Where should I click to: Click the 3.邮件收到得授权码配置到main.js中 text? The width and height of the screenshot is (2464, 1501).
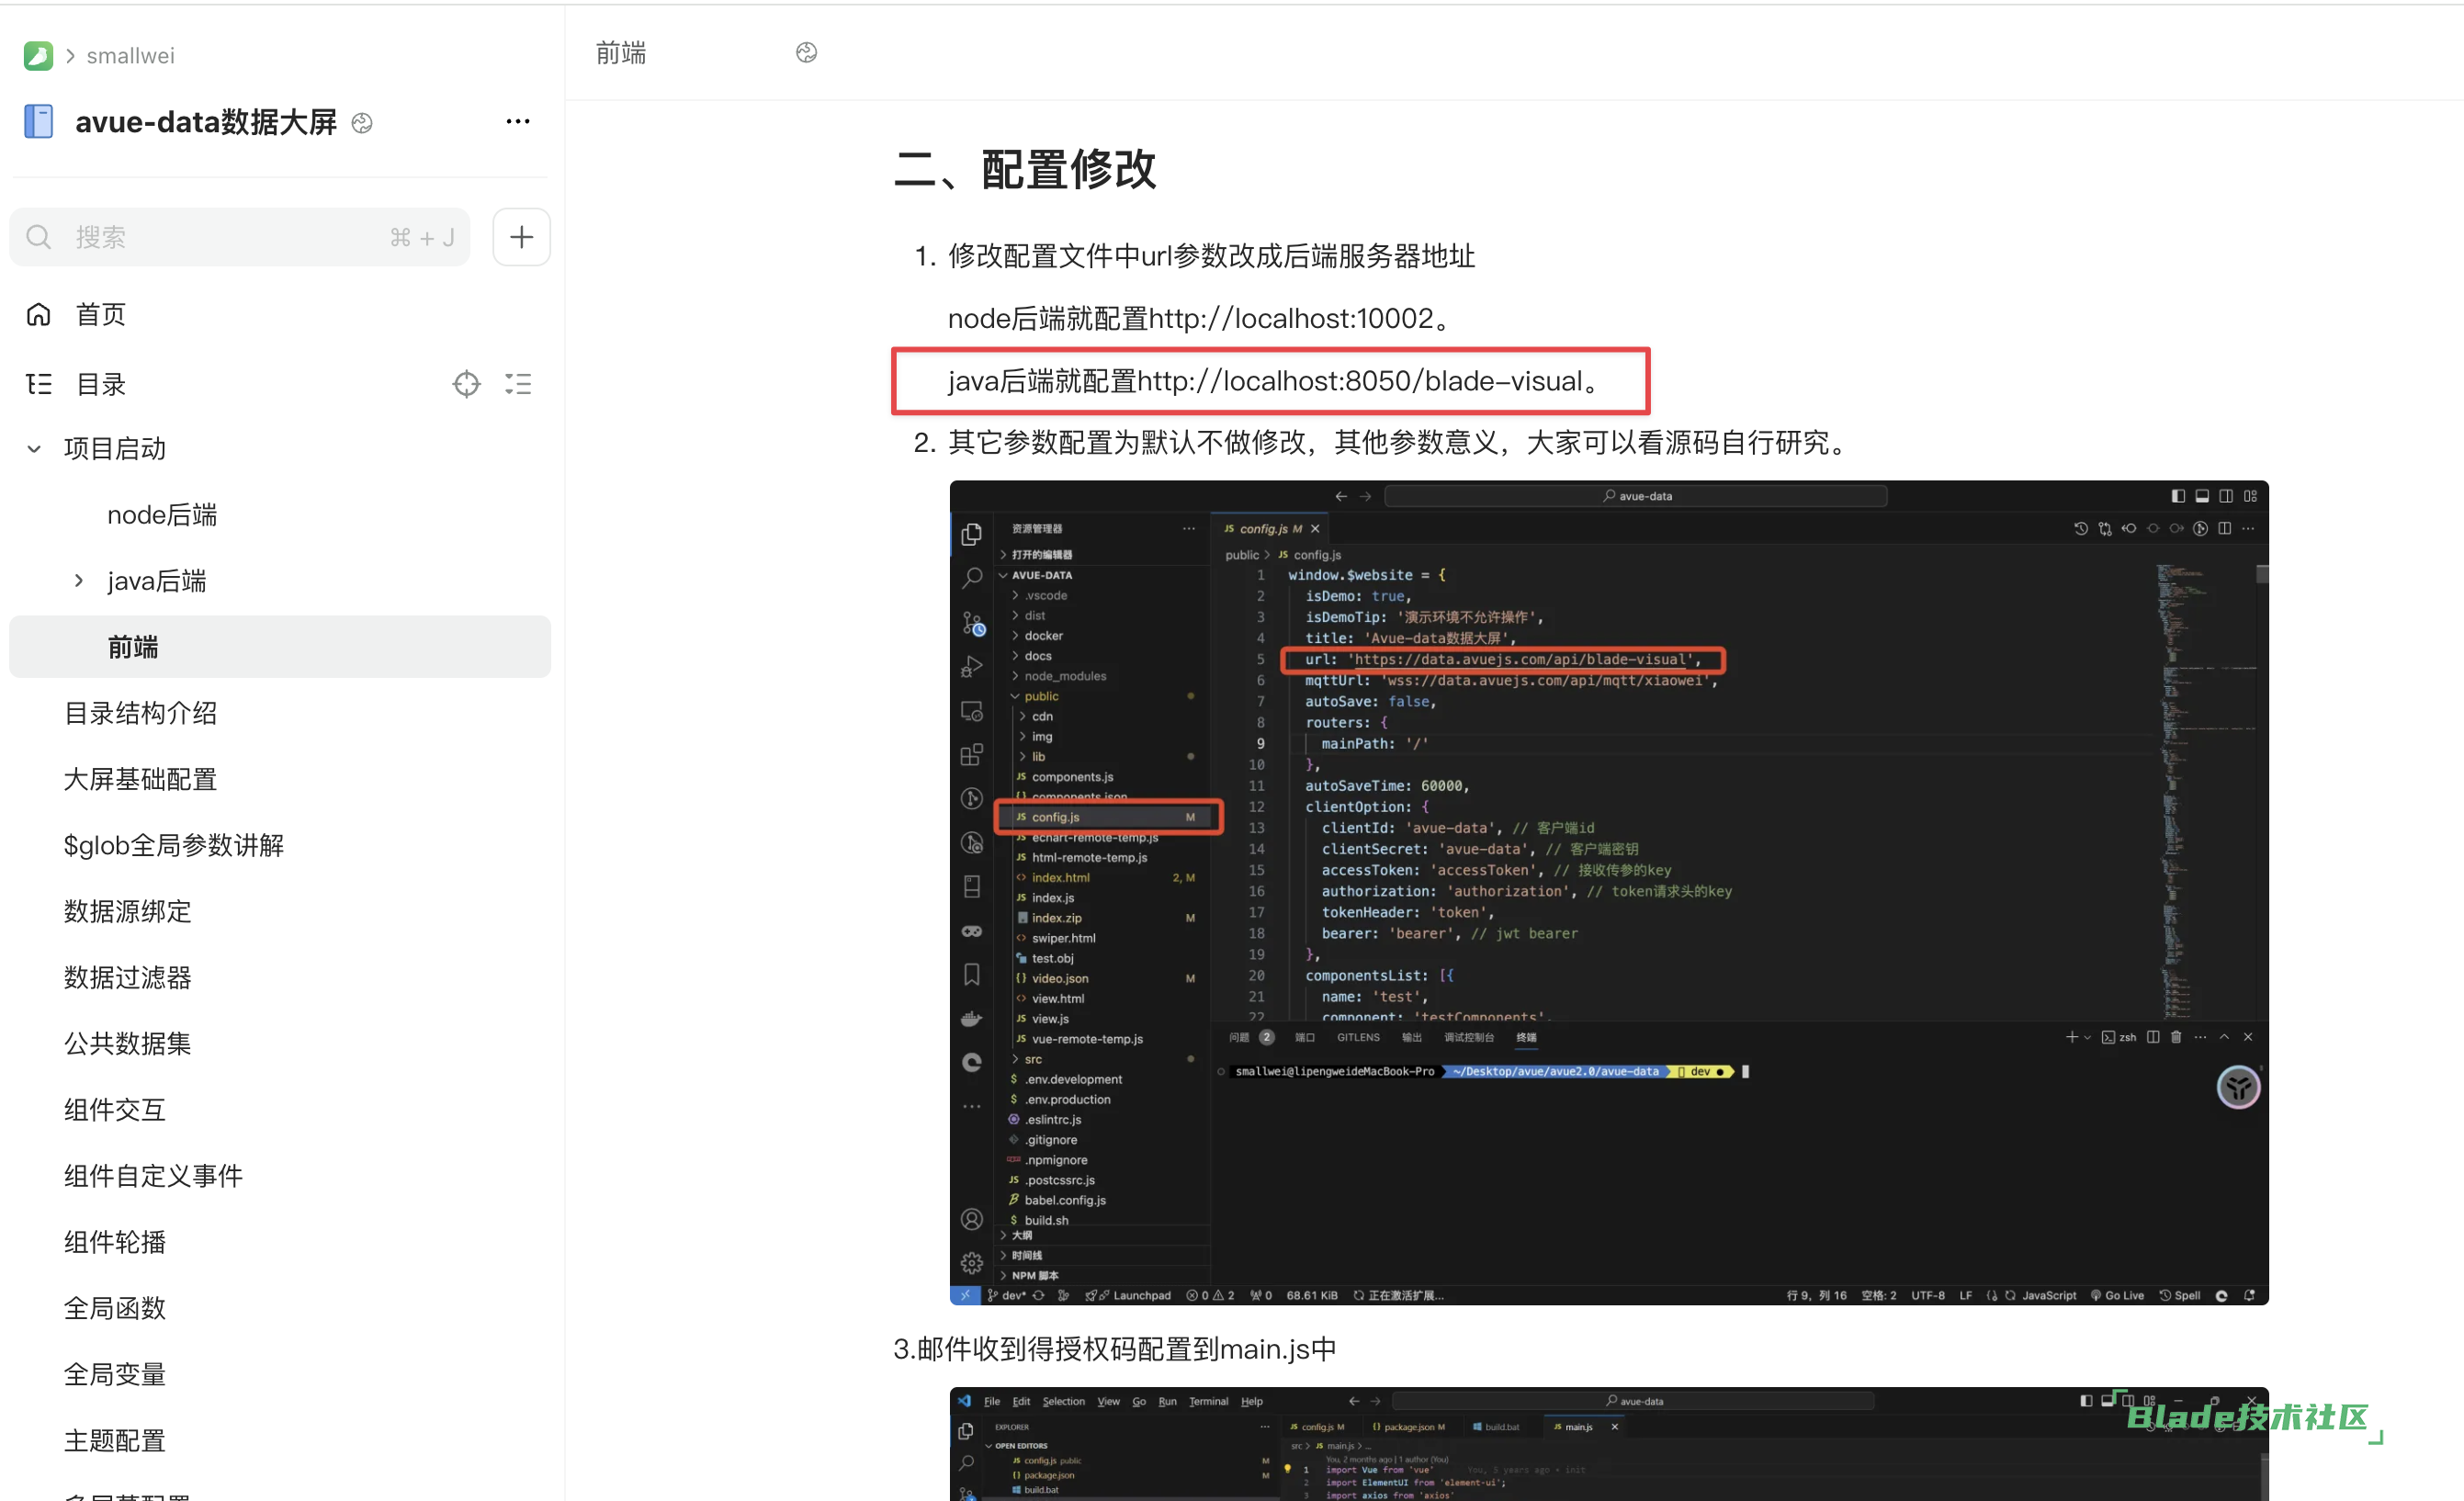click(1115, 1349)
